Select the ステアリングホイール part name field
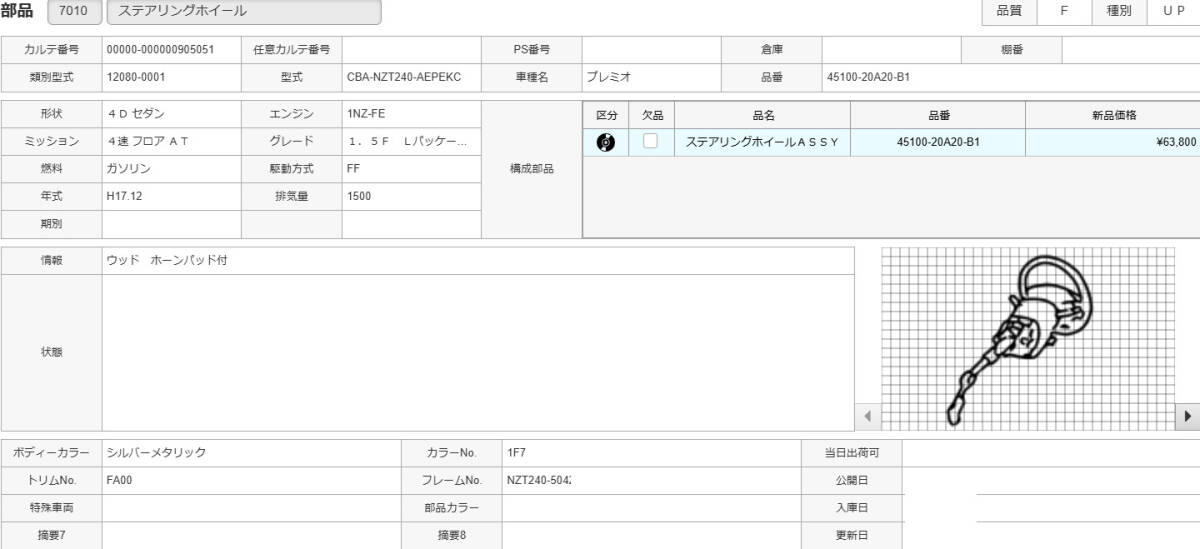The image size is (1200, 549). click(x=244, y=12)
